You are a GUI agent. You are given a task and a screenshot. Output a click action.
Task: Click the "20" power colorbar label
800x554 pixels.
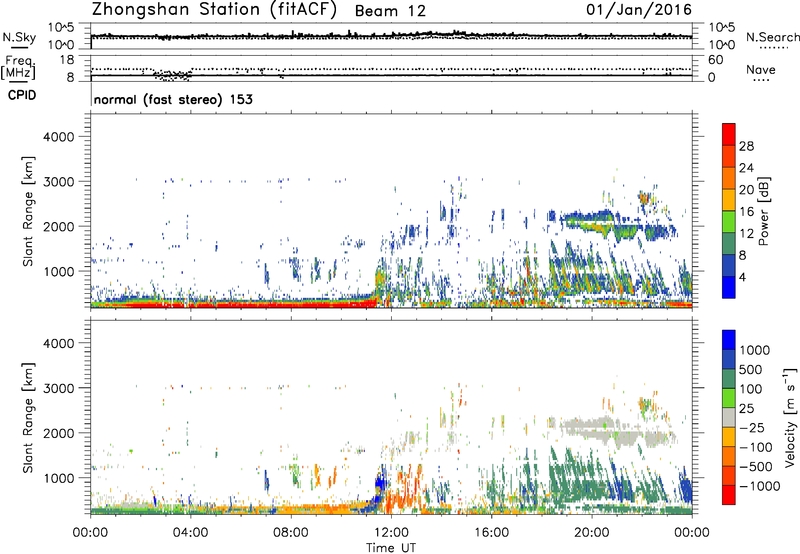(x=746, y=190)
